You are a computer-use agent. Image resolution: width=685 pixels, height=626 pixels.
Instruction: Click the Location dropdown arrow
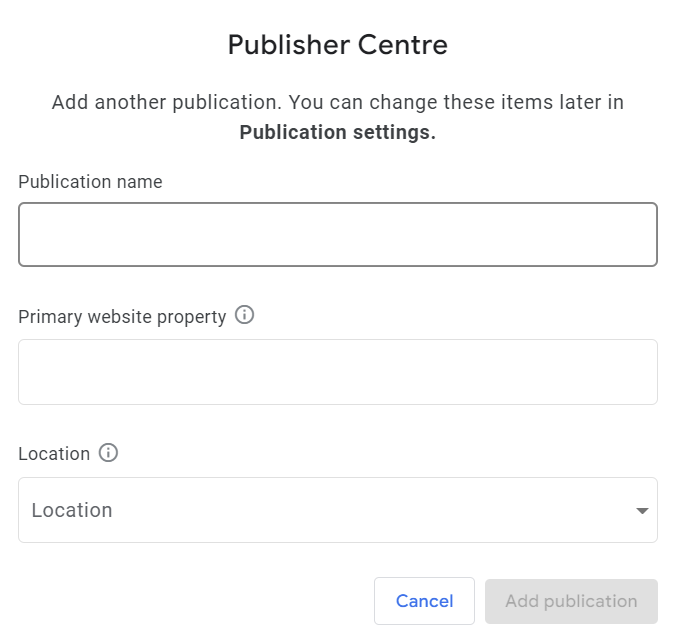tap(642, 511)
